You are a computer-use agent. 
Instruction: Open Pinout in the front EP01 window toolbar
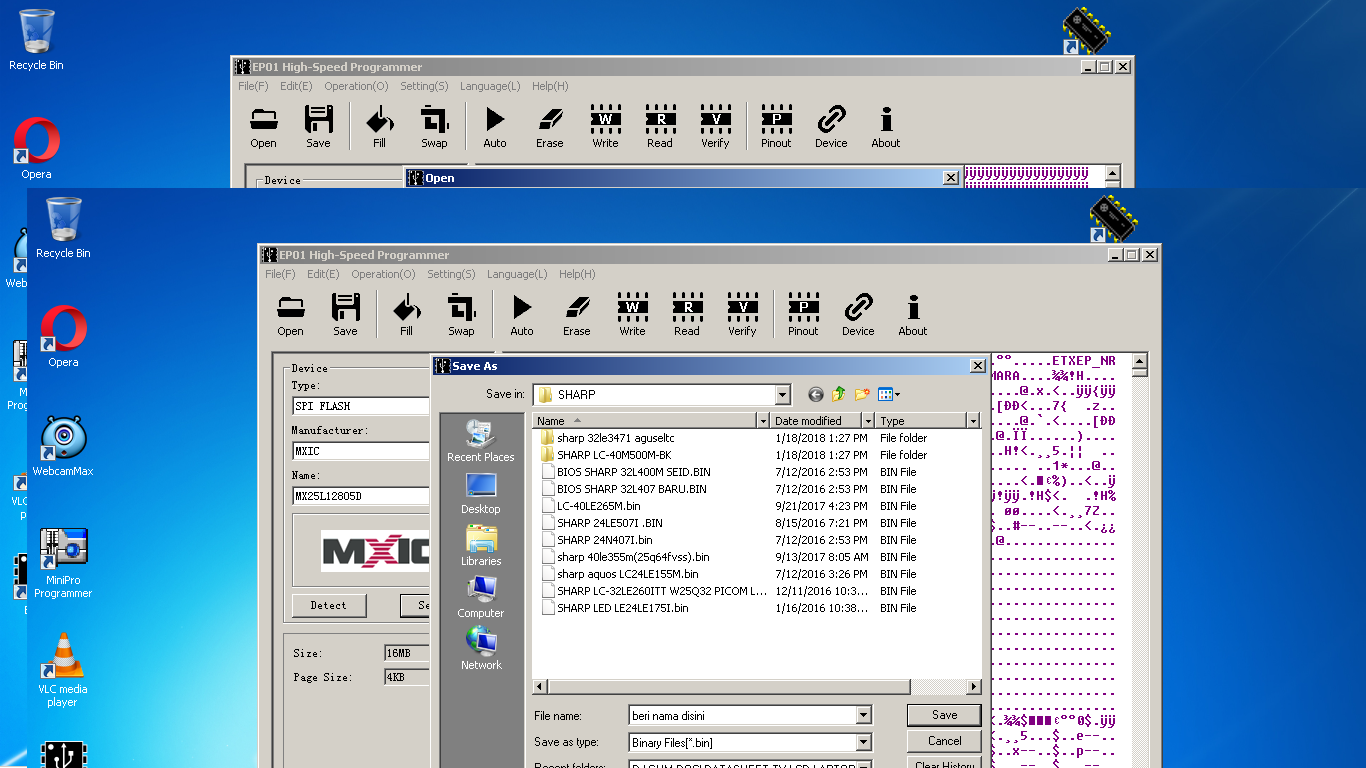point(803,315)
